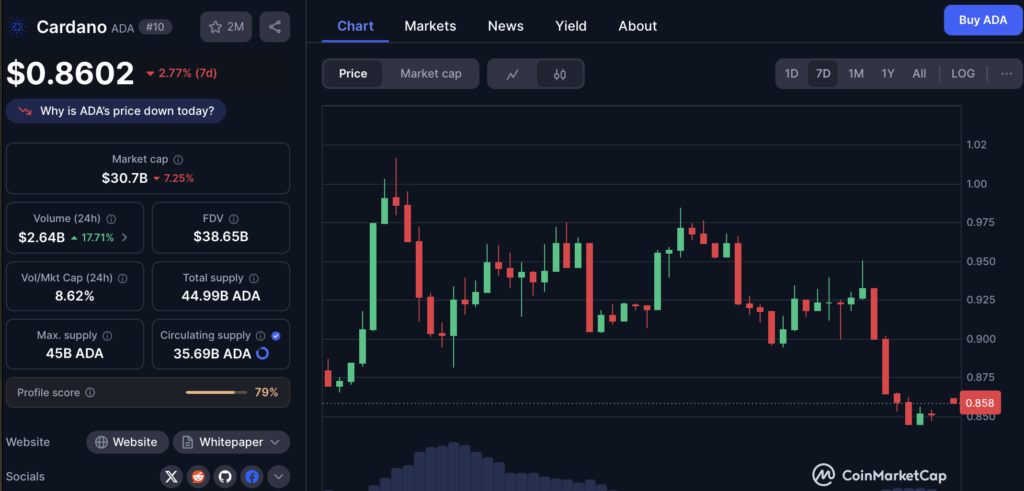Add ADA to watchlist star button
This screenshot has height=491, width=1024.
[x=226, y=27]
